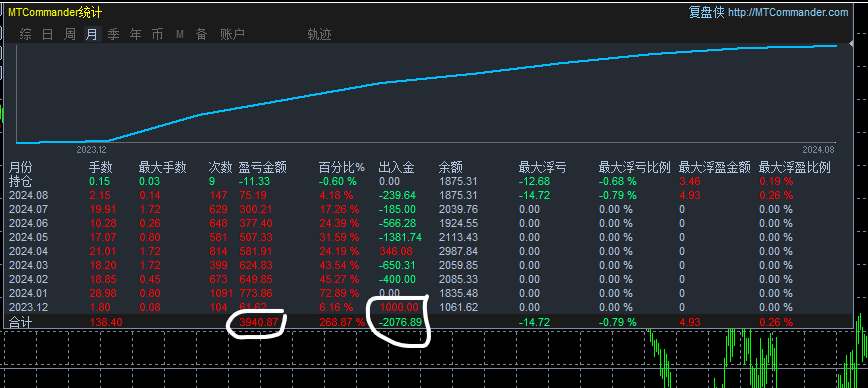Click the 月份 column header

point(20,167)
